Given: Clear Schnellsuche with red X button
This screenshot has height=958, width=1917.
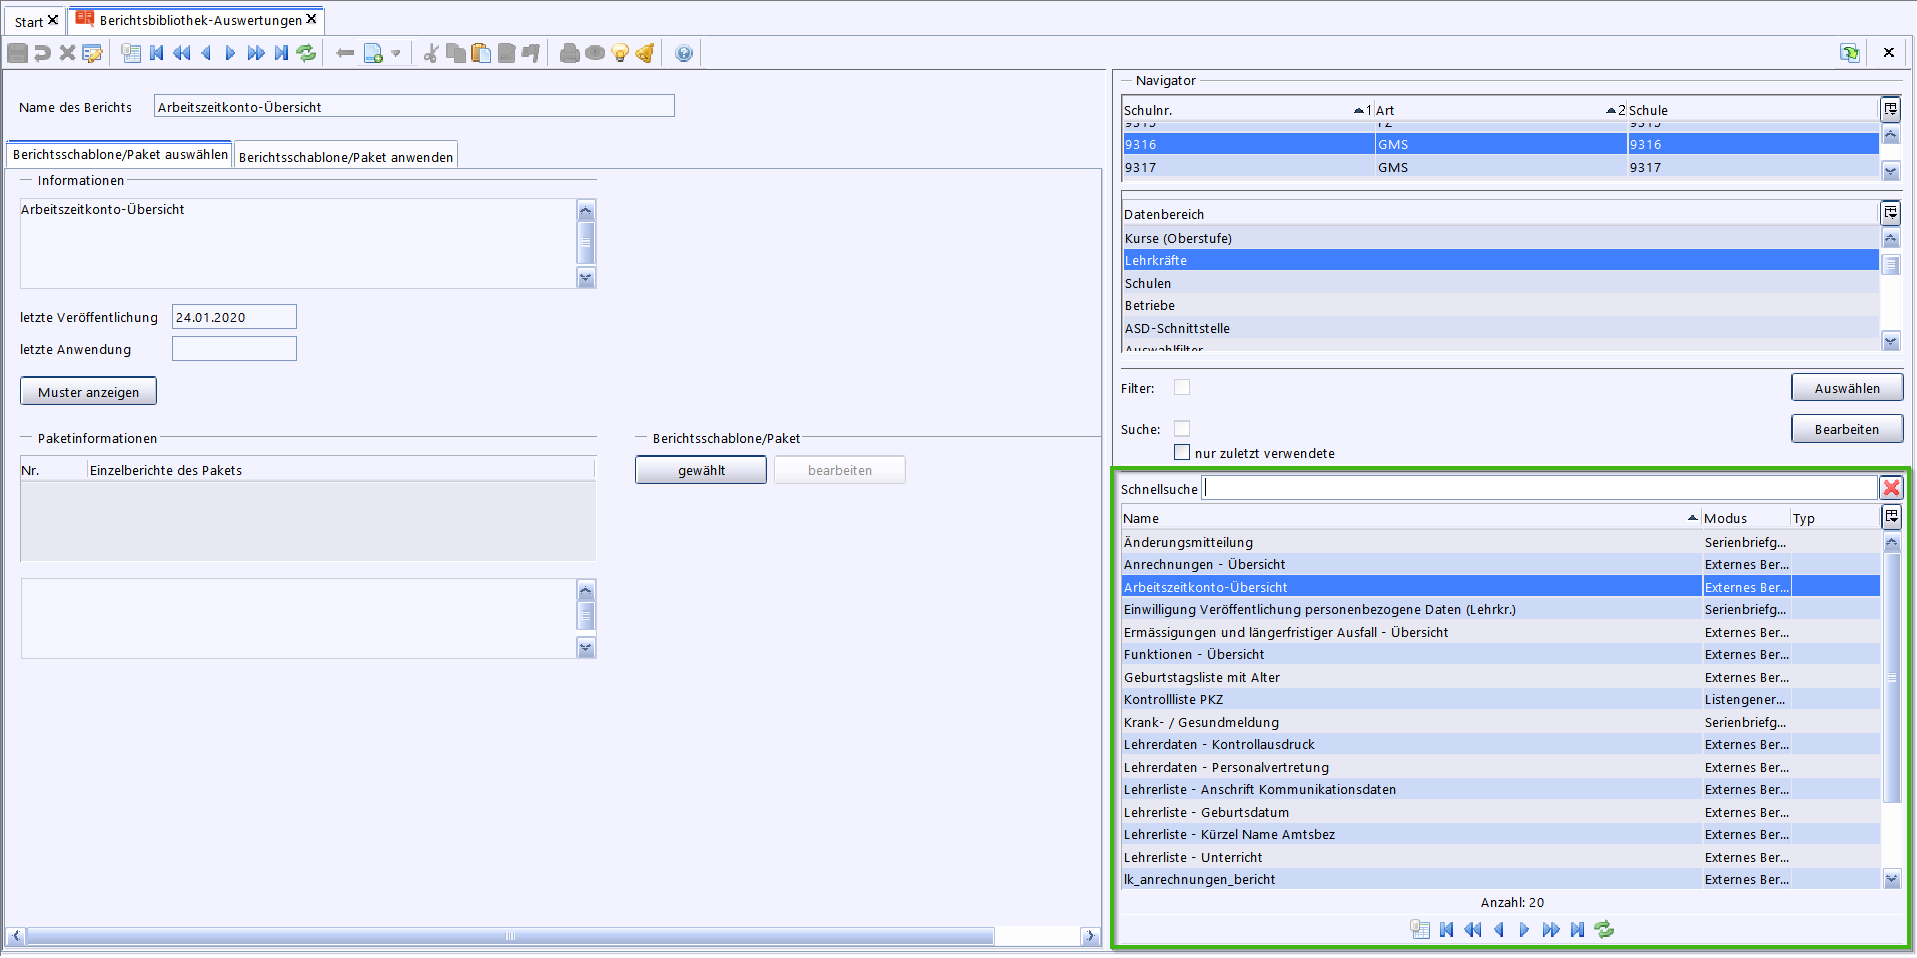Looking at the screenshot, I should click(x=1891, y=487).
